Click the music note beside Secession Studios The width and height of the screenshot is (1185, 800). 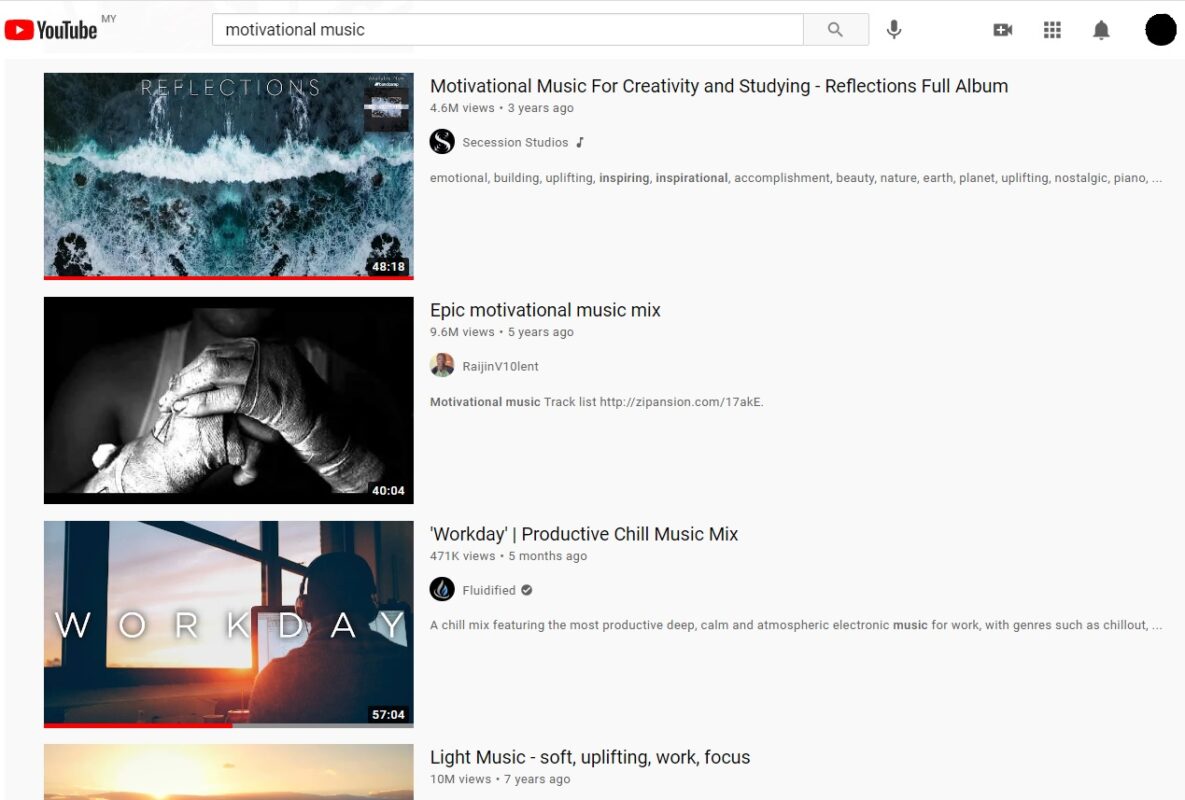click(580, 142)
